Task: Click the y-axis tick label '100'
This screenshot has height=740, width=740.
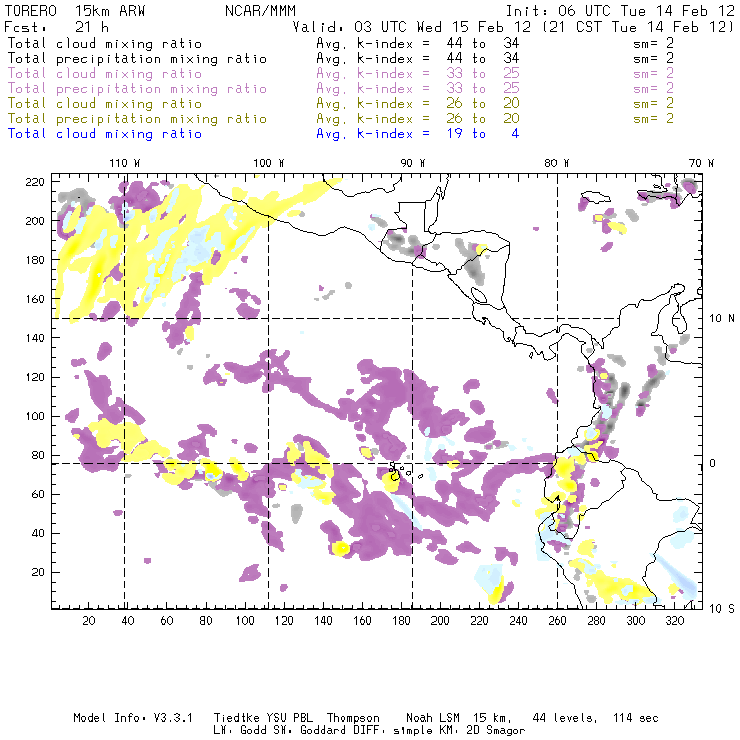Action: click(x=35, y=416)
